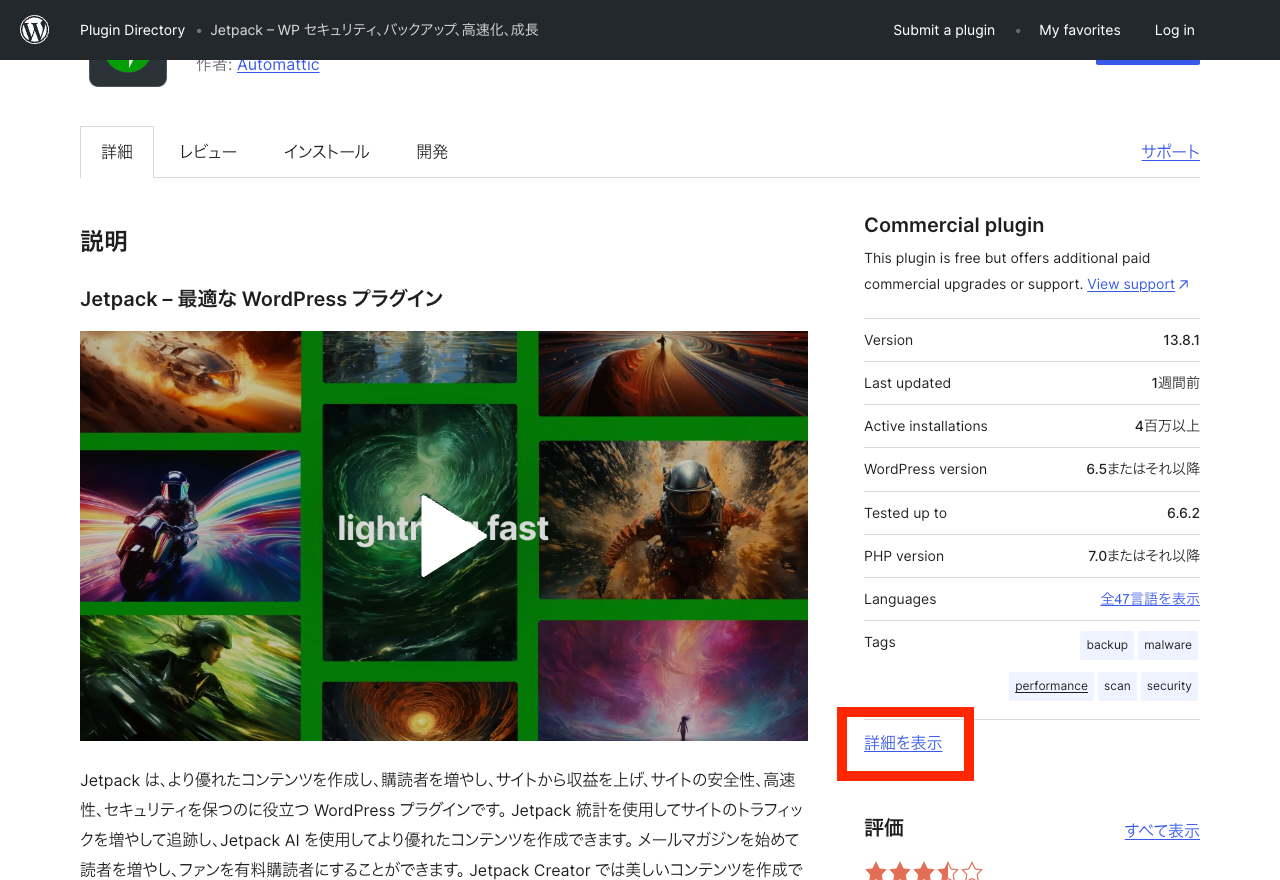The image size is (1280, 880).
Task: Click WordPress version value 6.5またはそれ以降
Action: [x=1143, y=469]
